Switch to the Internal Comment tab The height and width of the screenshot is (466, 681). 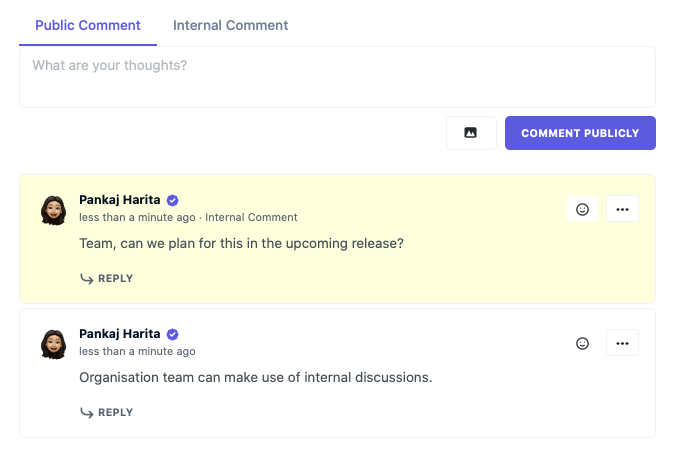[x=231, y=25]
